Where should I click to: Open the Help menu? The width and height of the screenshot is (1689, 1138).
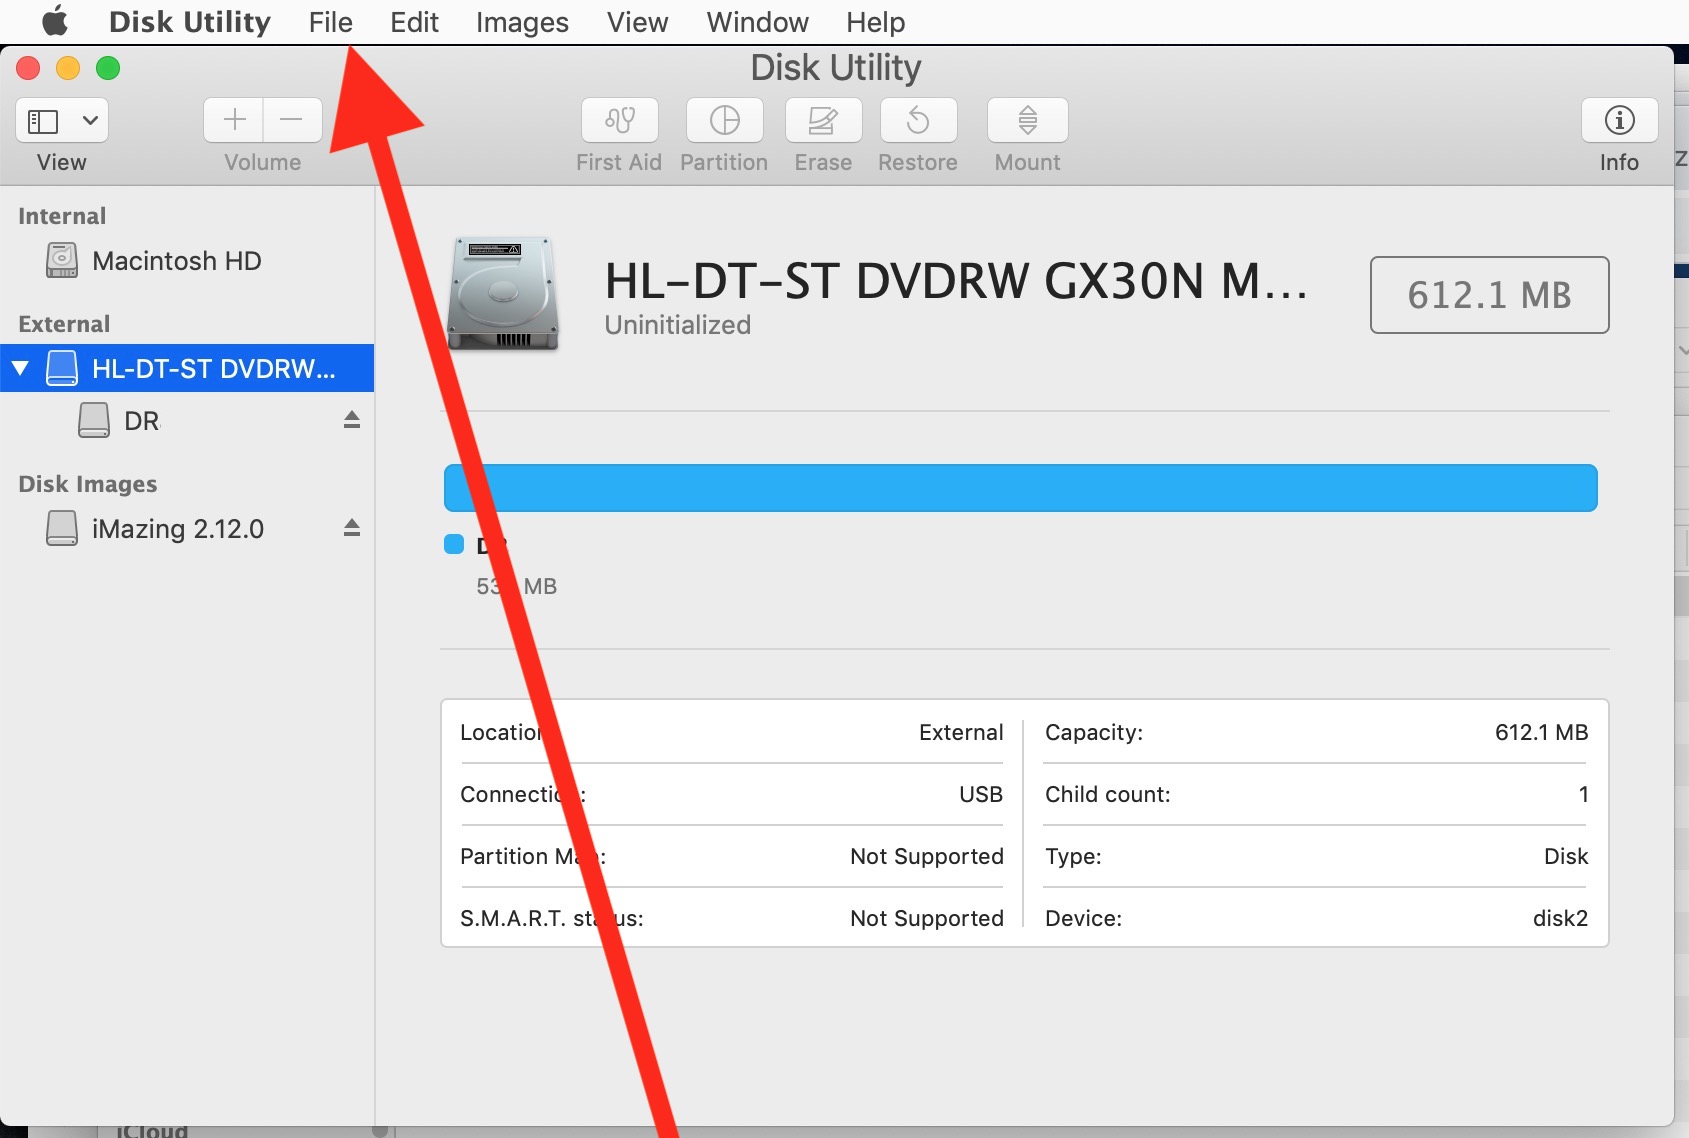(875, 22)
